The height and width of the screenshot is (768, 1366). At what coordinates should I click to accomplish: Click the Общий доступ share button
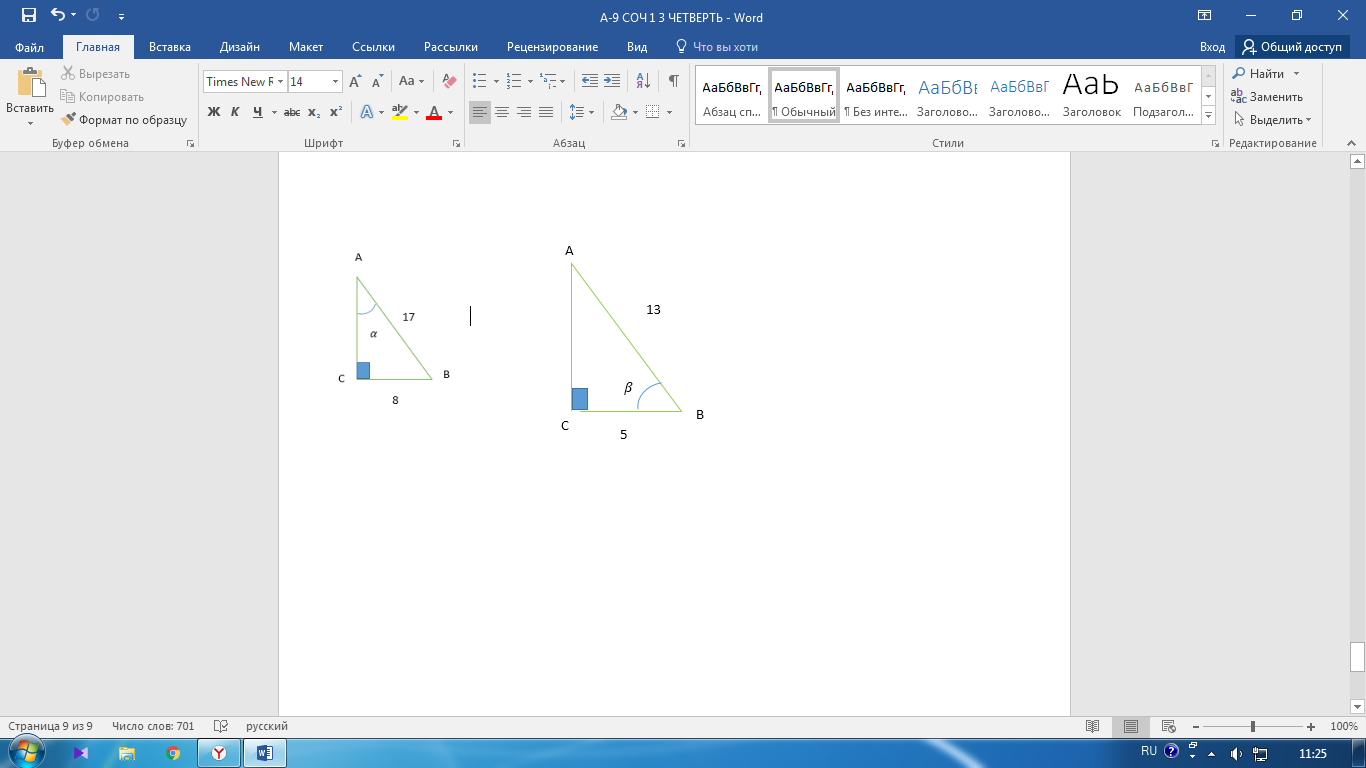click(x=1292, y=47)
